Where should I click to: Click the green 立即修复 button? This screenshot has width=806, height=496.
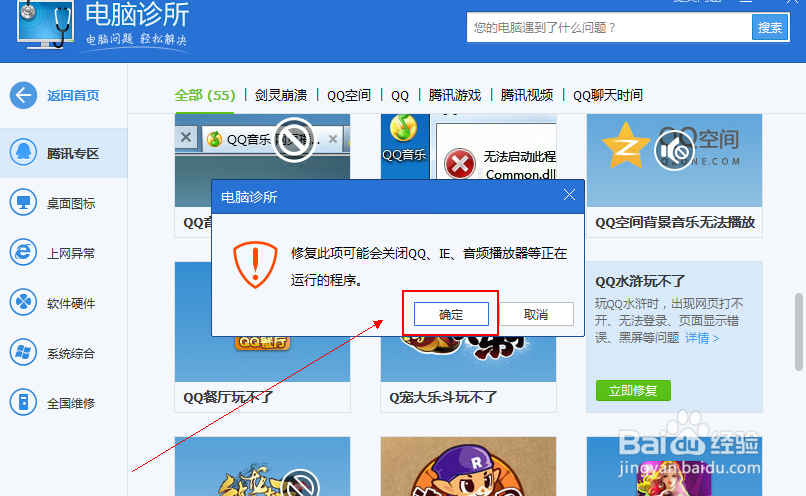point(633,391)
